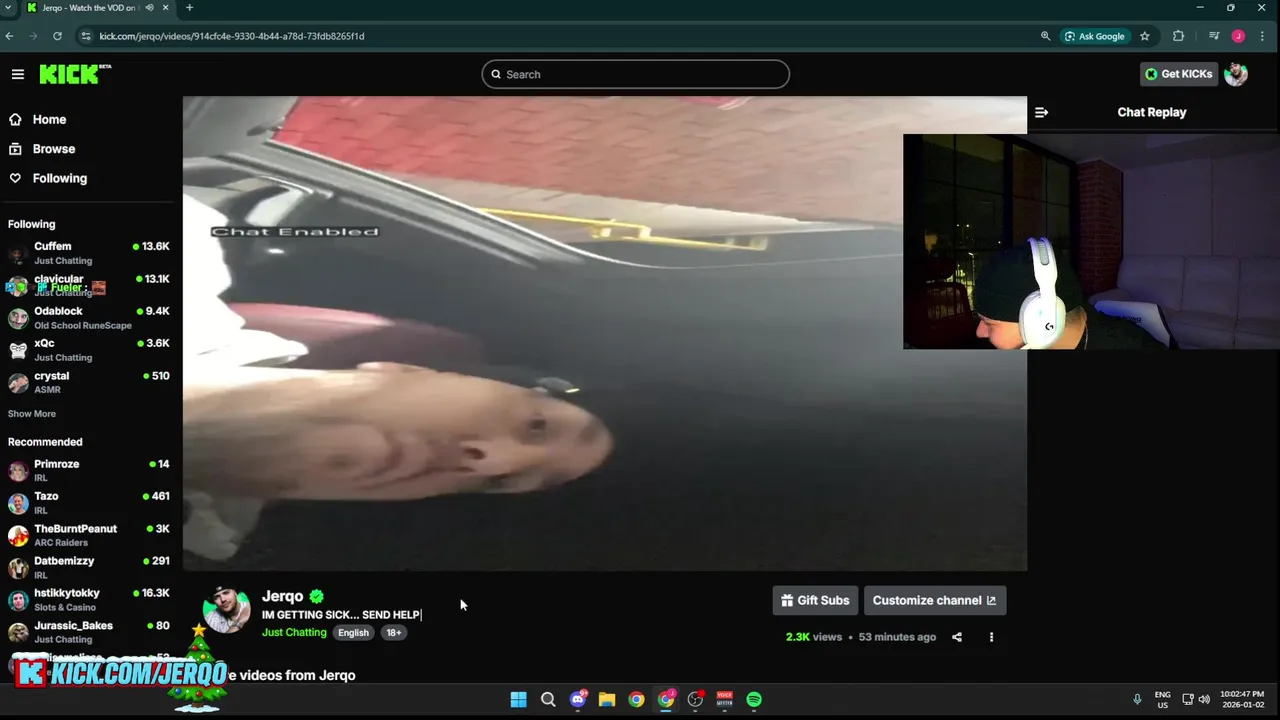Click ENG US language indicator
Image resolution: width=1280 pixels, height=720 pixels.
pos(1162,699)
